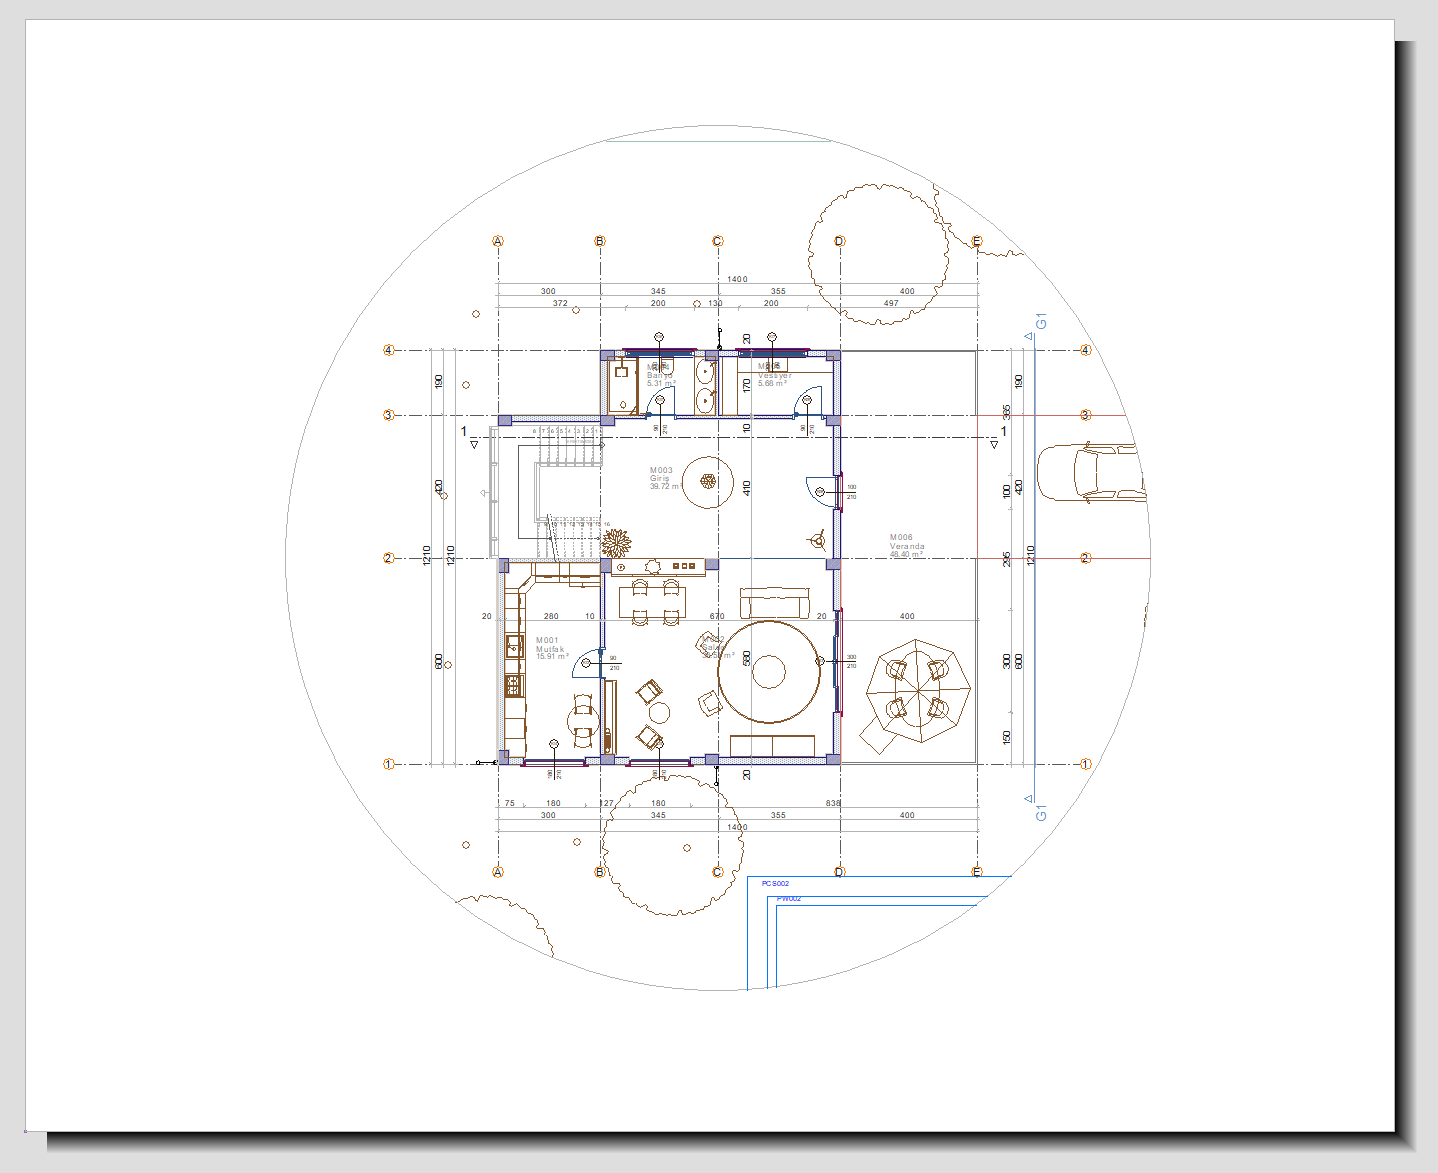Click the PW002 label
This screenshot has height=1173, width=1438.
click(789, 899)
